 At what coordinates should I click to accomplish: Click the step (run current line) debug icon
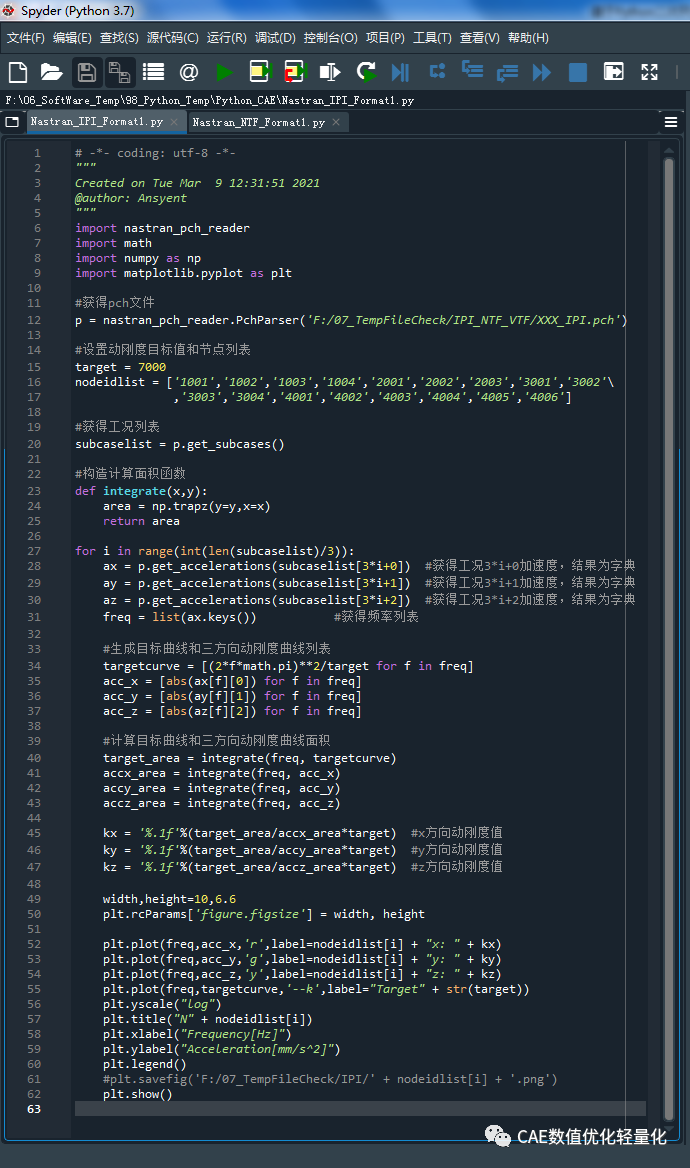pos(437,72)
